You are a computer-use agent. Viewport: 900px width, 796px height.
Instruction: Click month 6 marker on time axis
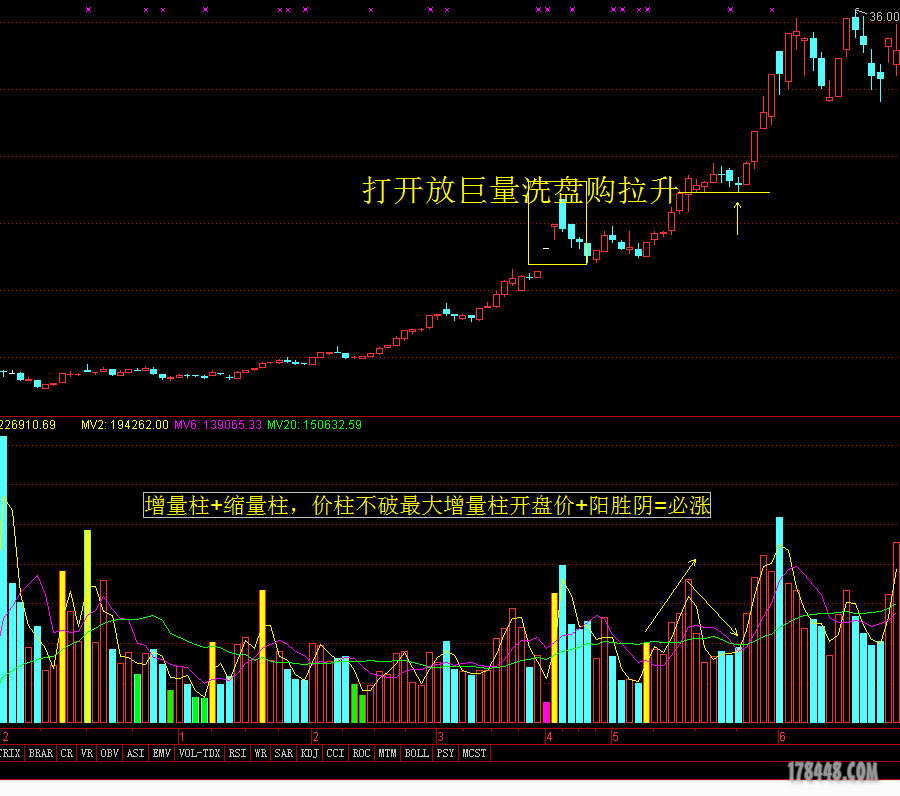780,737
